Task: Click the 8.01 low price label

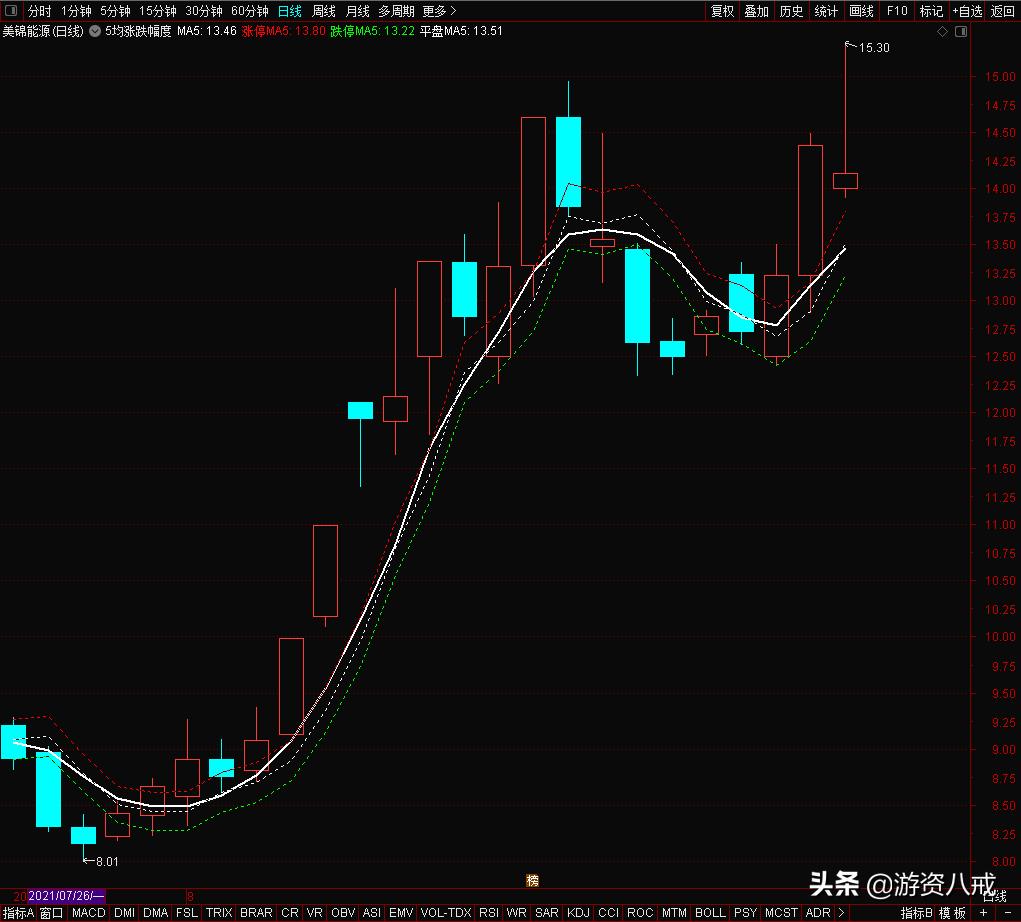Action: pyautogui.click(x=107, y=861)
